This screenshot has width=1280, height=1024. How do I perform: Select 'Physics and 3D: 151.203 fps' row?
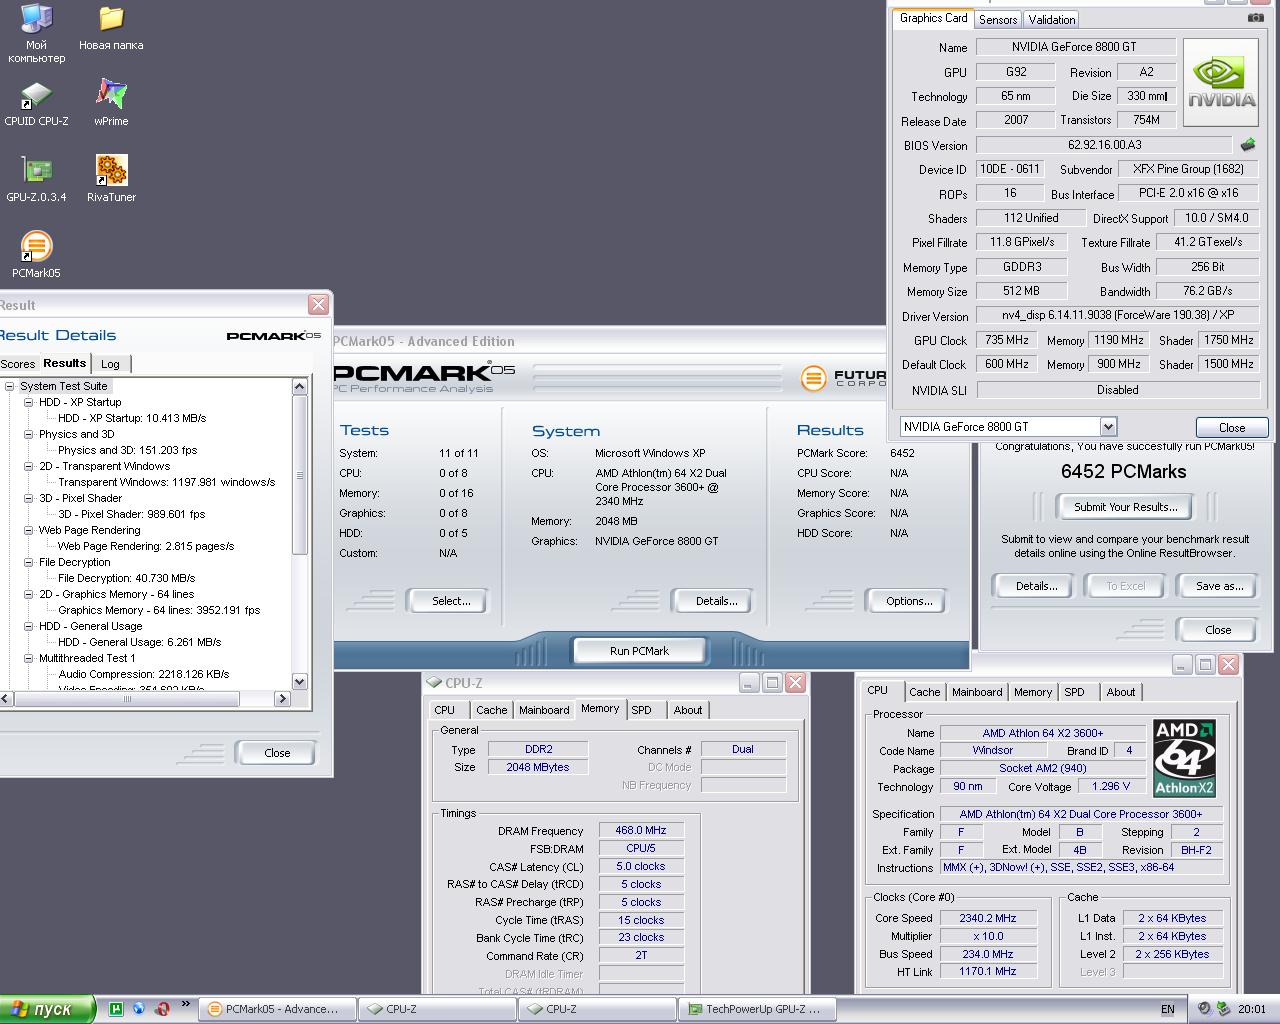[128, 450]
